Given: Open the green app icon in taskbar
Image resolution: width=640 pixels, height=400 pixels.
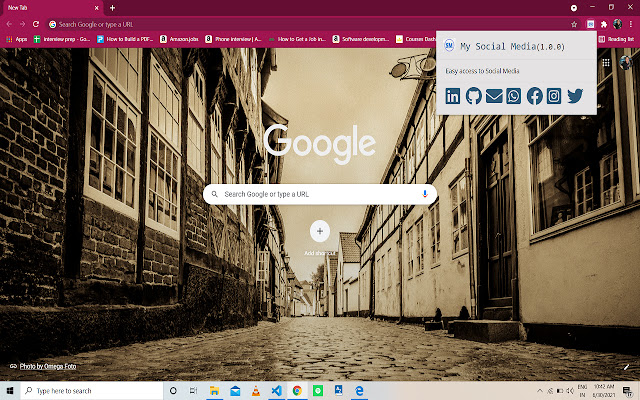Looking at the screenshot, I should click(318, 391).
